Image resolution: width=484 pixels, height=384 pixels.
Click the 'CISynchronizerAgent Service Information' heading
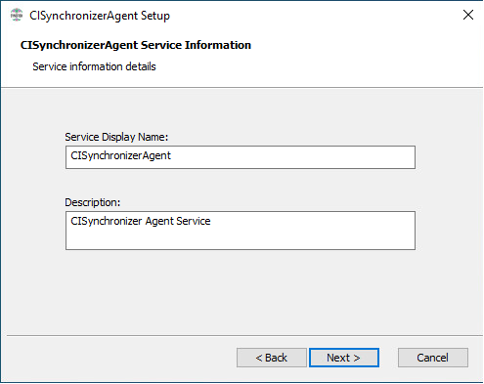pos(136,45)
